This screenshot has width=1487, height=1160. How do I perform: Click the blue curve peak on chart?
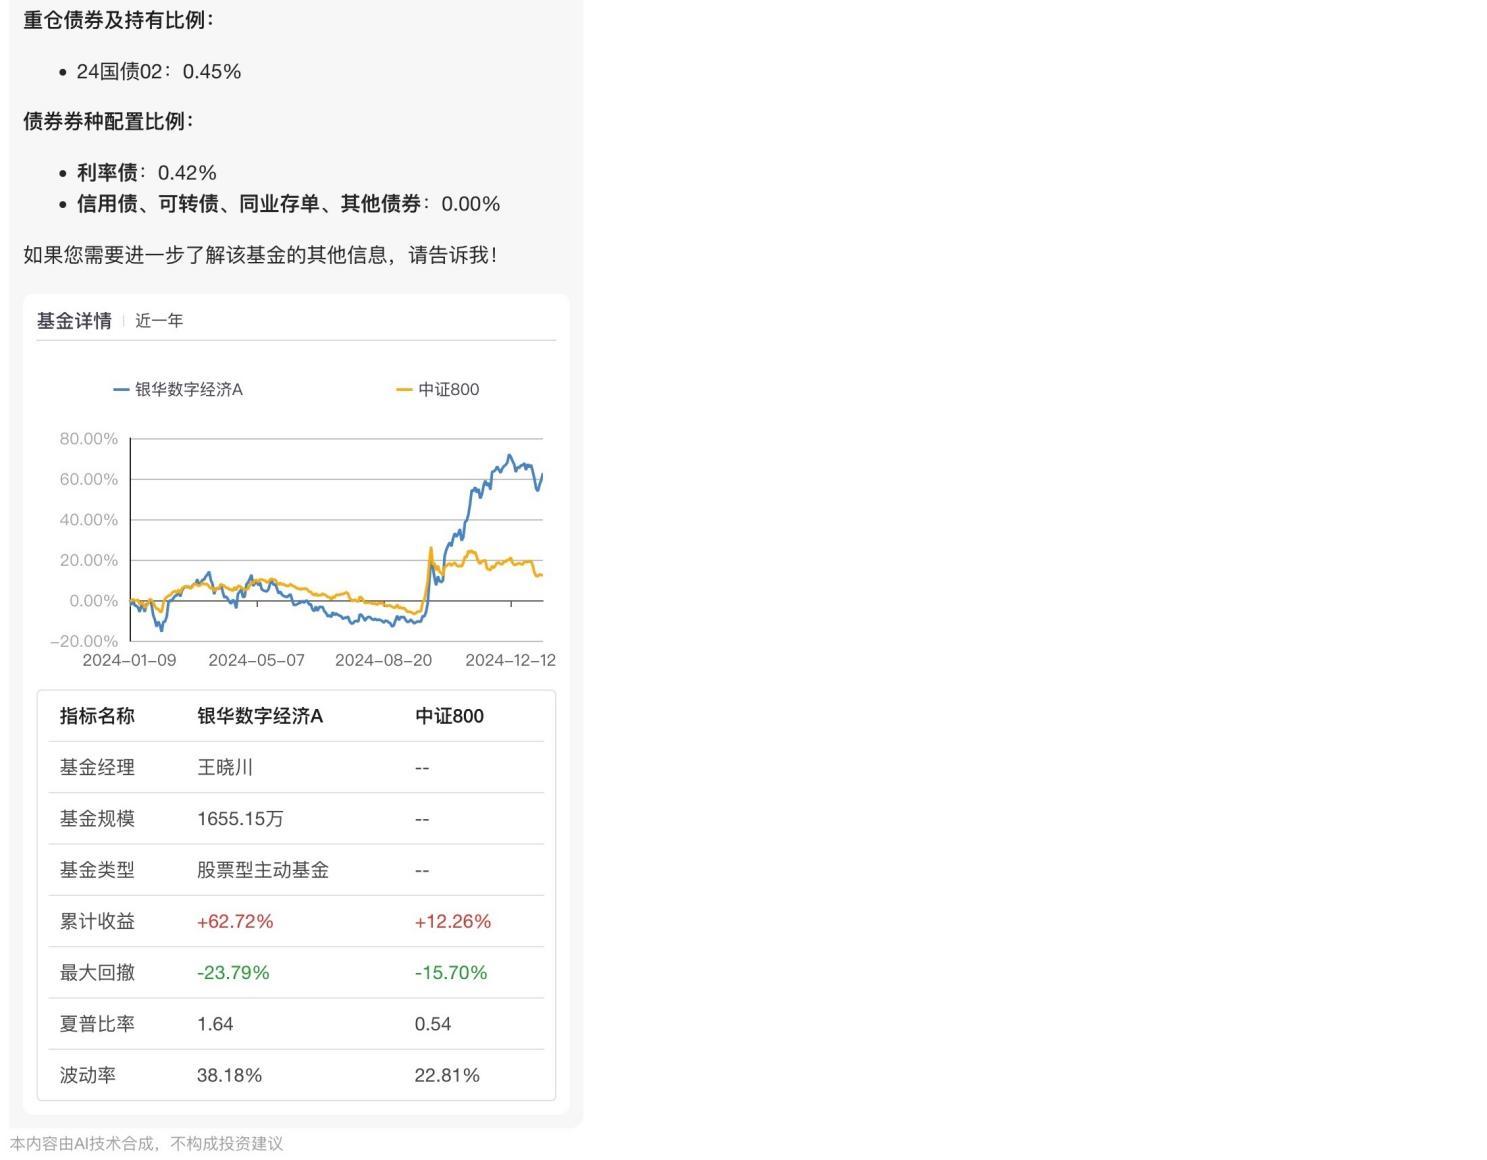pyautogui.click(x=510, y=456)
